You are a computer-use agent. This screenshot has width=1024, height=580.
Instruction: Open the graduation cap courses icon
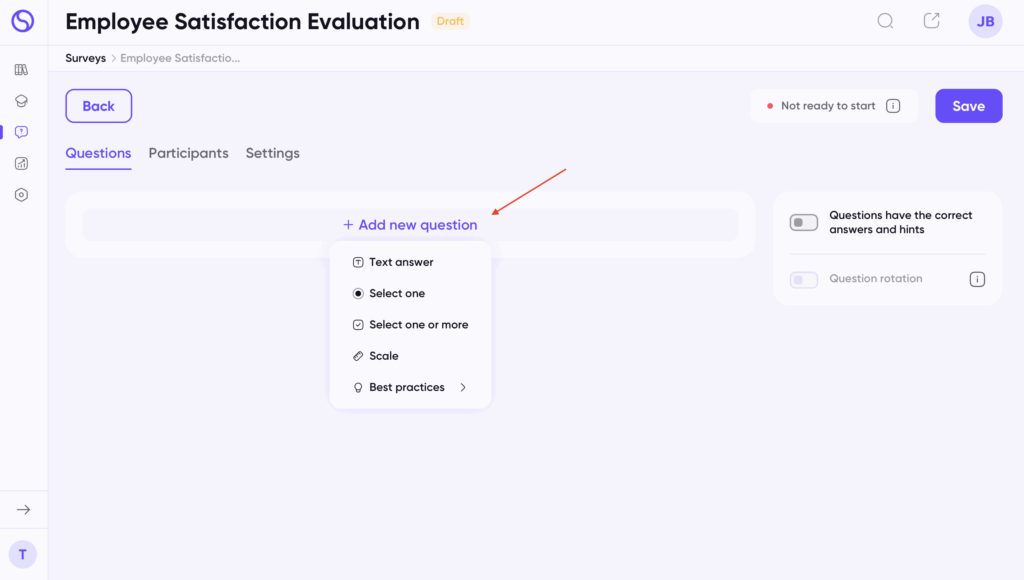(x=21, y=101)
